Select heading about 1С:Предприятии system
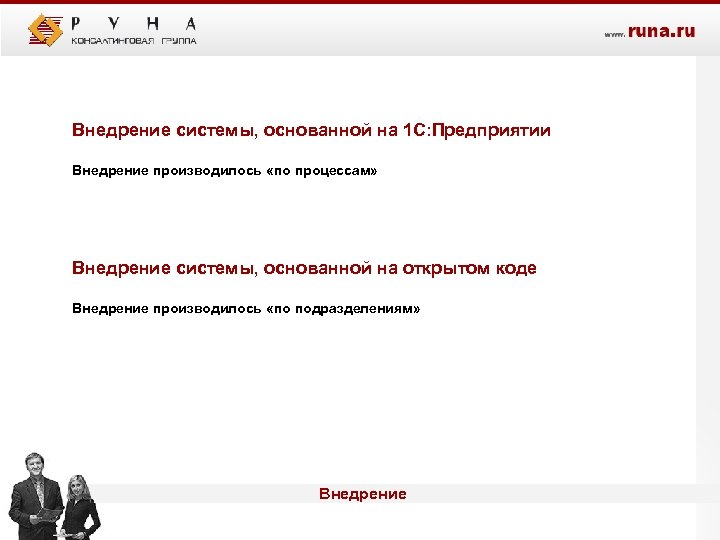This screenshot has width=720, height=540. [x=311, y=130]
